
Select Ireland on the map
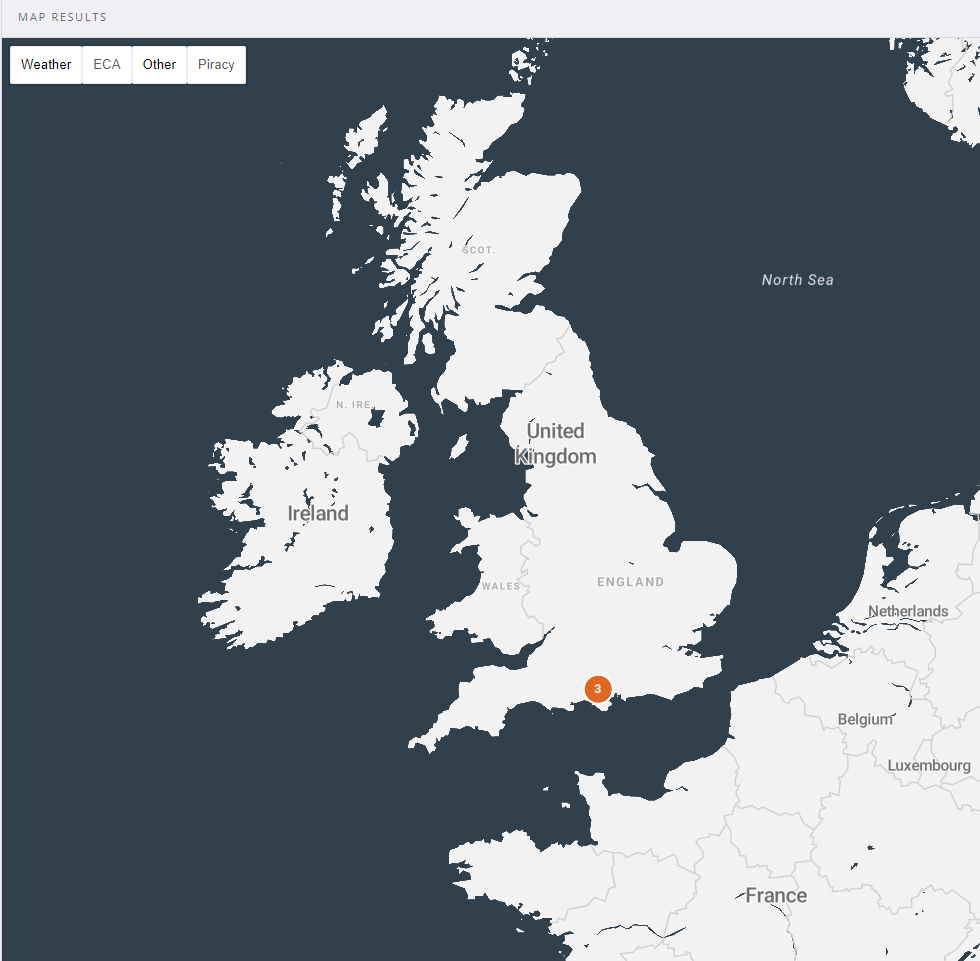click(x=317, y=513)
